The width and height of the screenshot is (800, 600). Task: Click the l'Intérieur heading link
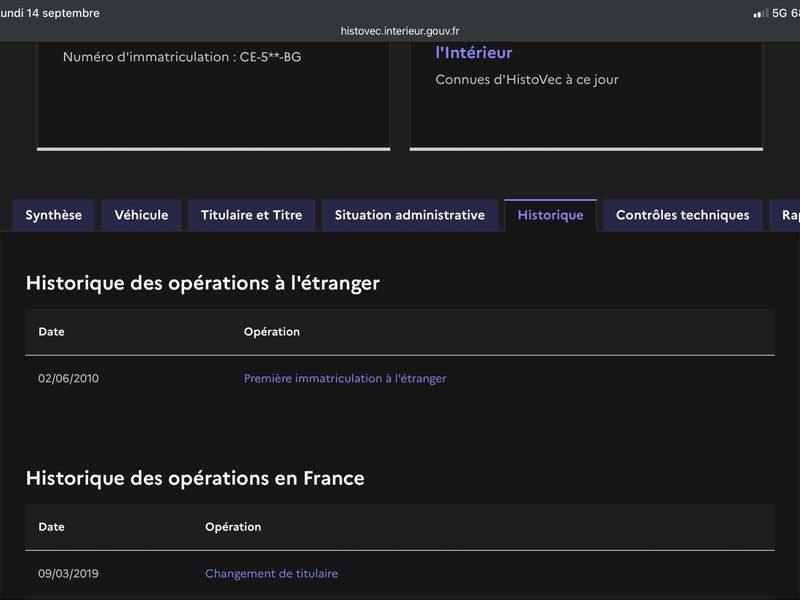[x=474, y=53]
